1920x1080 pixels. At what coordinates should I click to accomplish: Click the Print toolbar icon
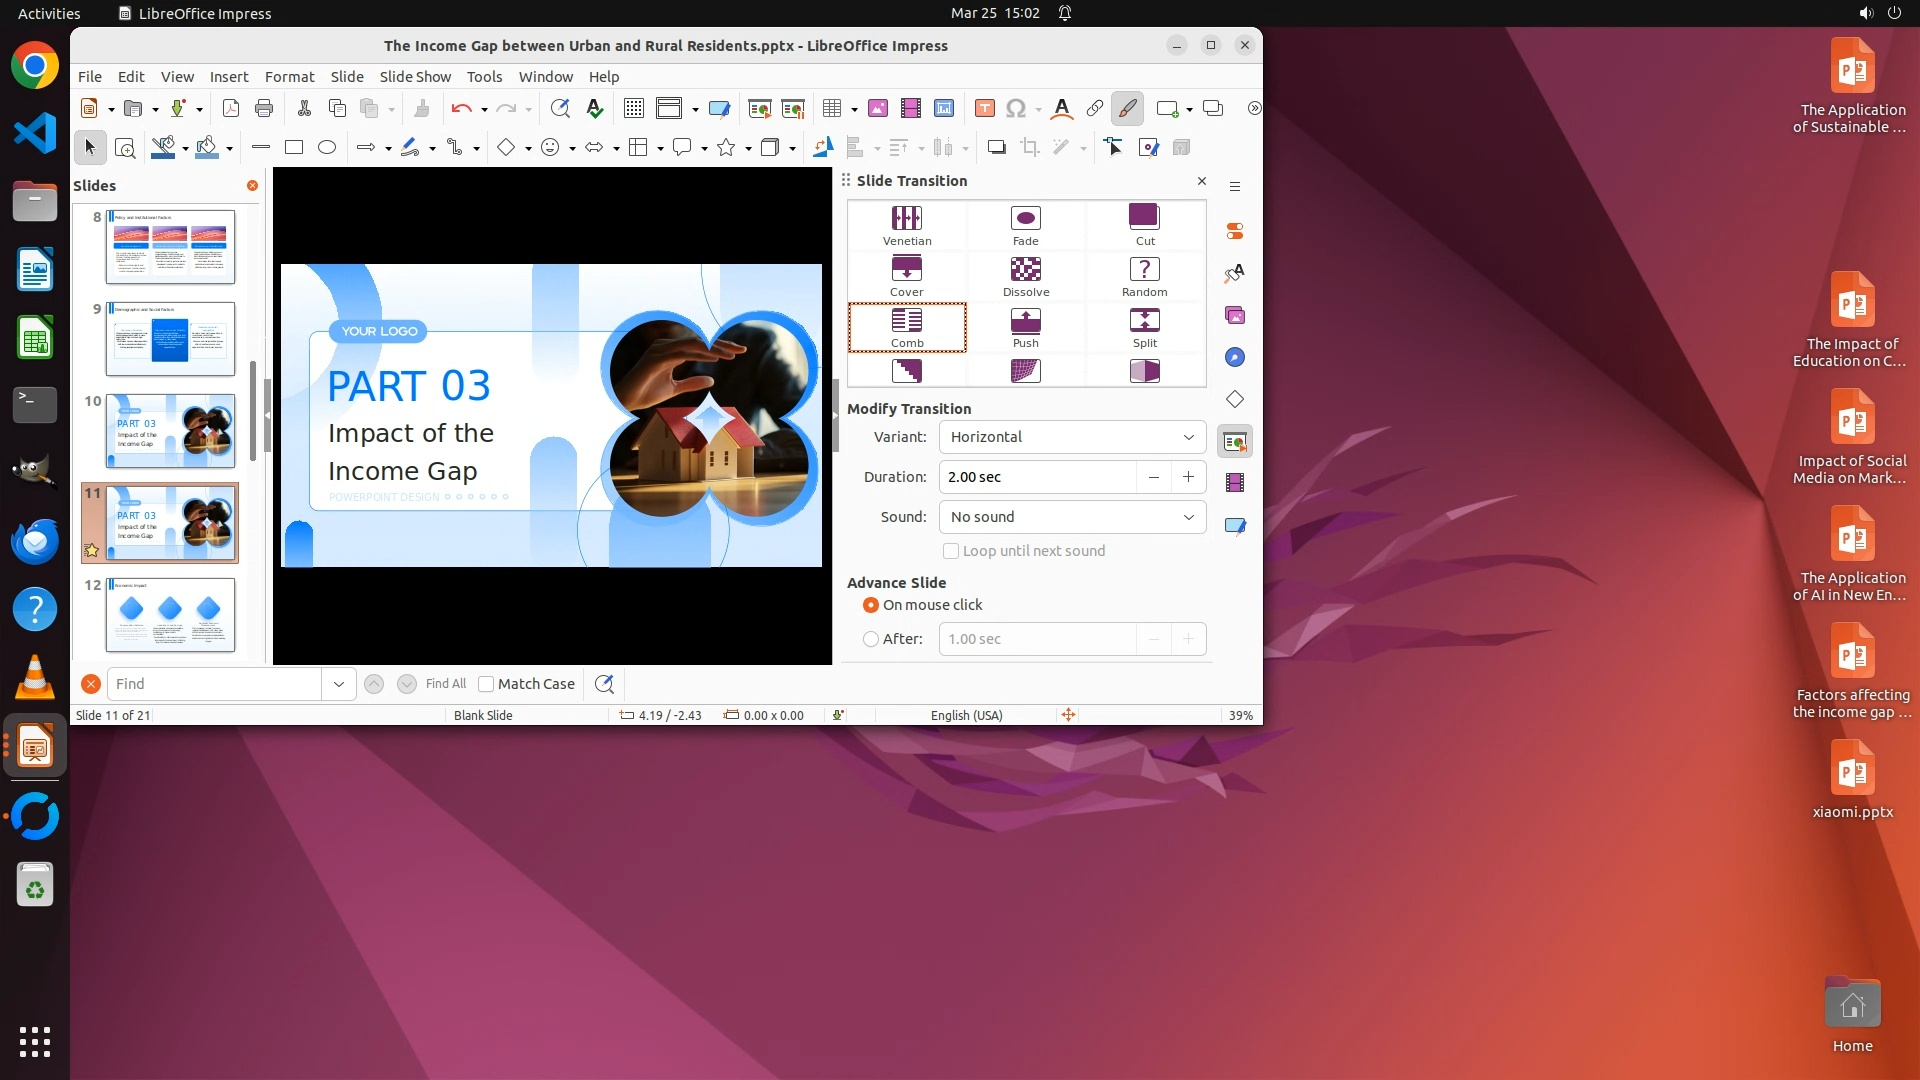pos(264,109)
